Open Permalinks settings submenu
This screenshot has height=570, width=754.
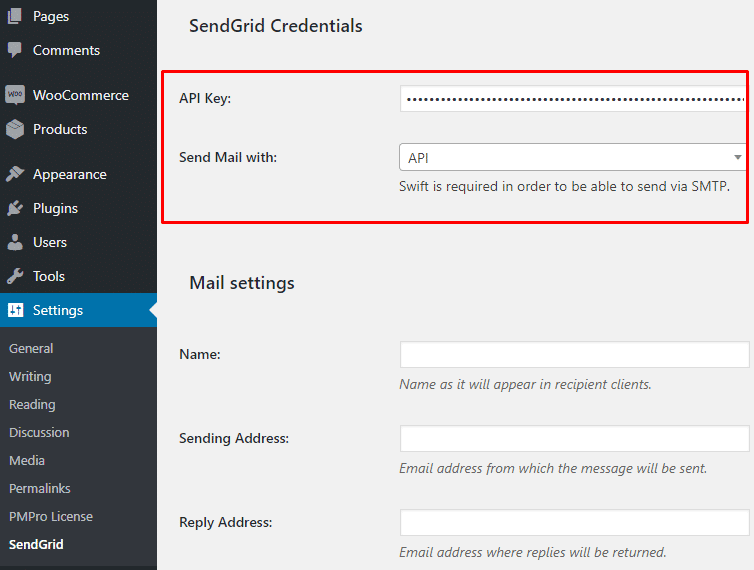point(40,488)
